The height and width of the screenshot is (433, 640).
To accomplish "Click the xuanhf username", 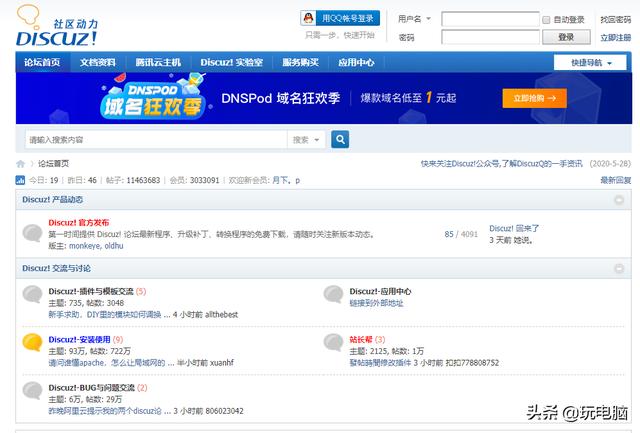I will coord(222,363).
